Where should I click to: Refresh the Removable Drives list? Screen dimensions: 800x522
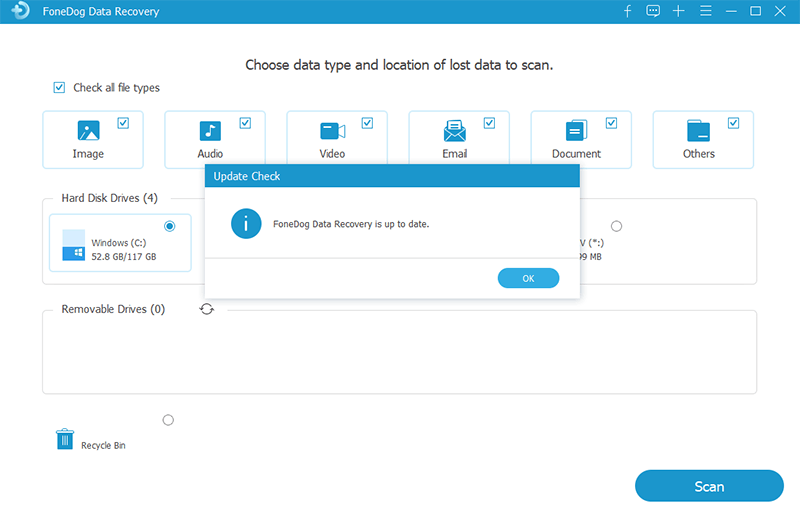coord(207,309)
